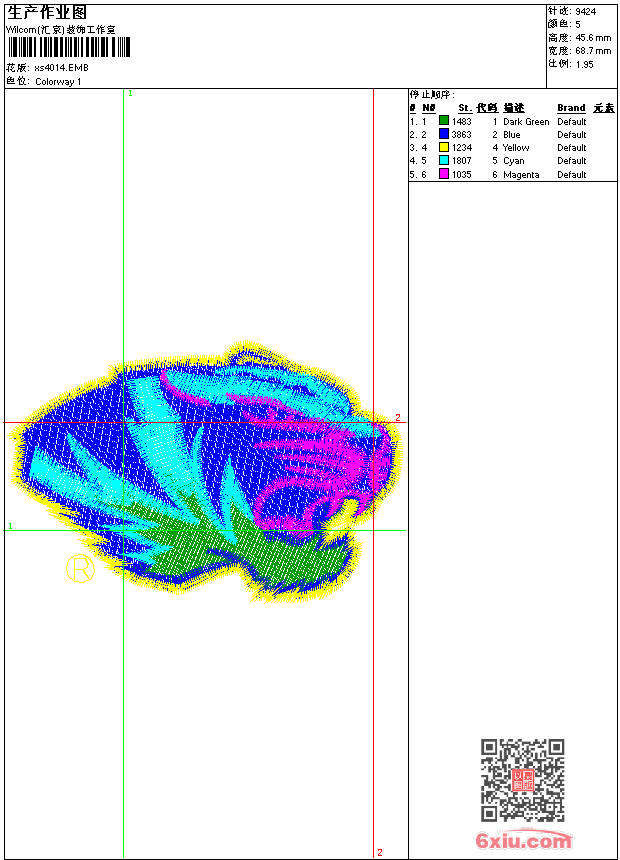Click the 生产作业图 worksheet title

point(47,12)
